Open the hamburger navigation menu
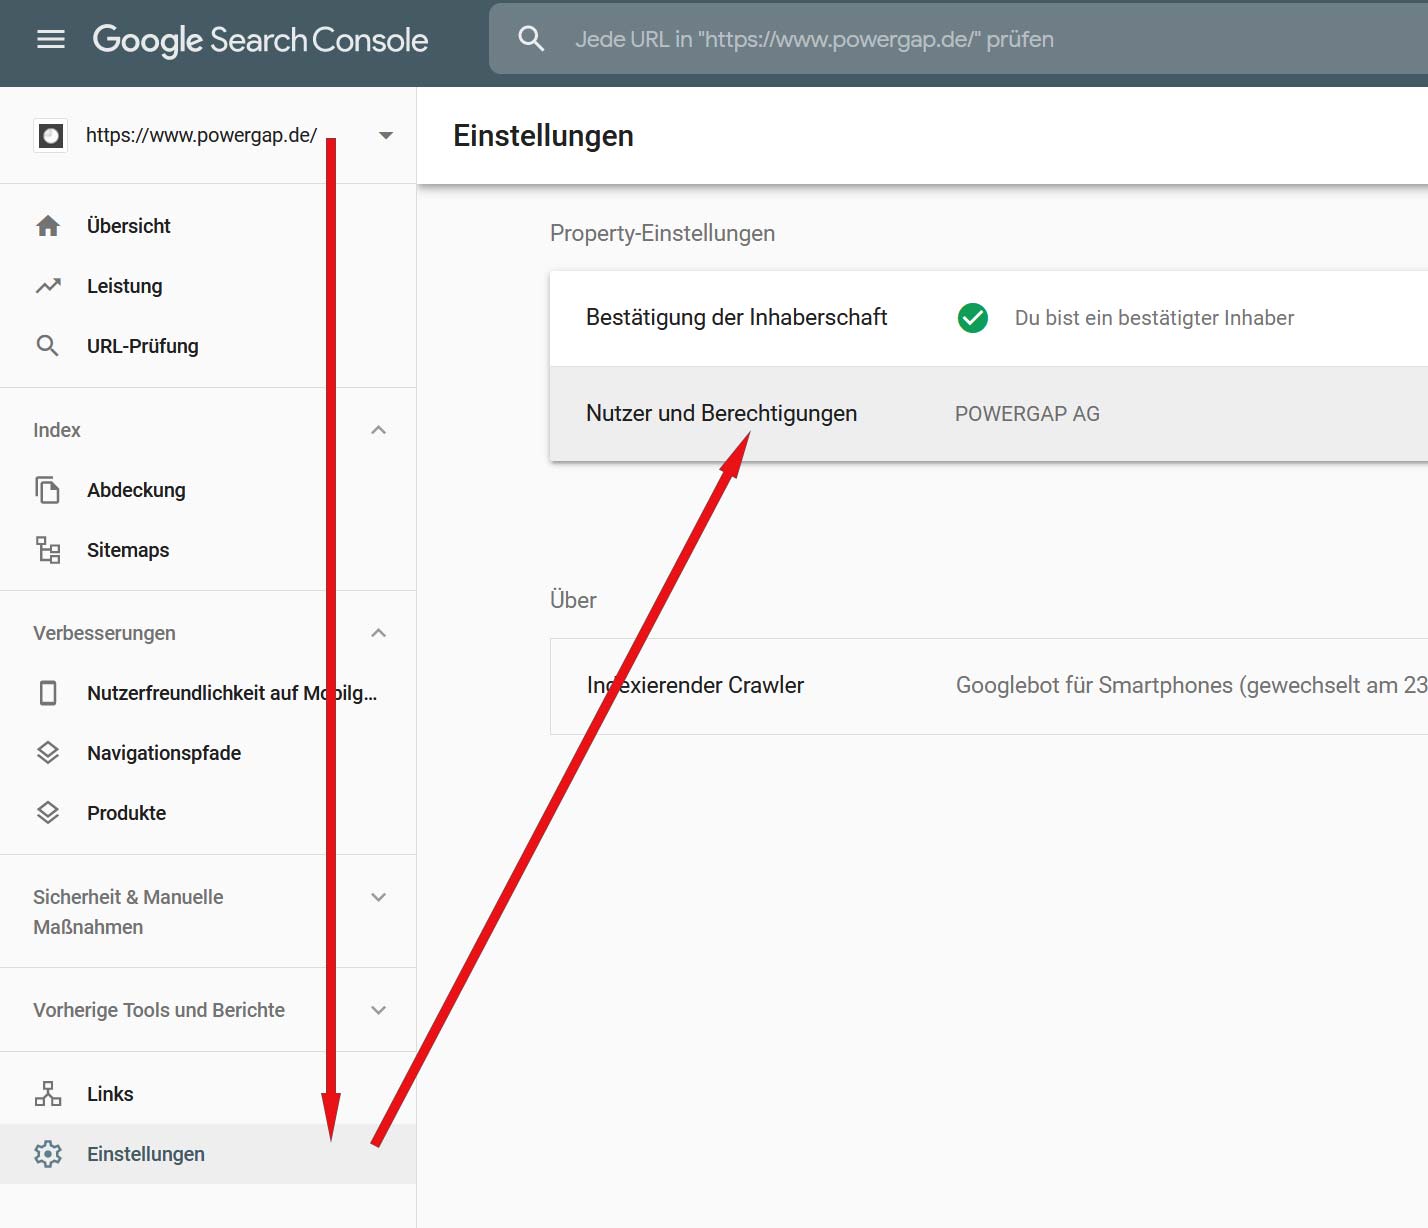 (51, 39)
